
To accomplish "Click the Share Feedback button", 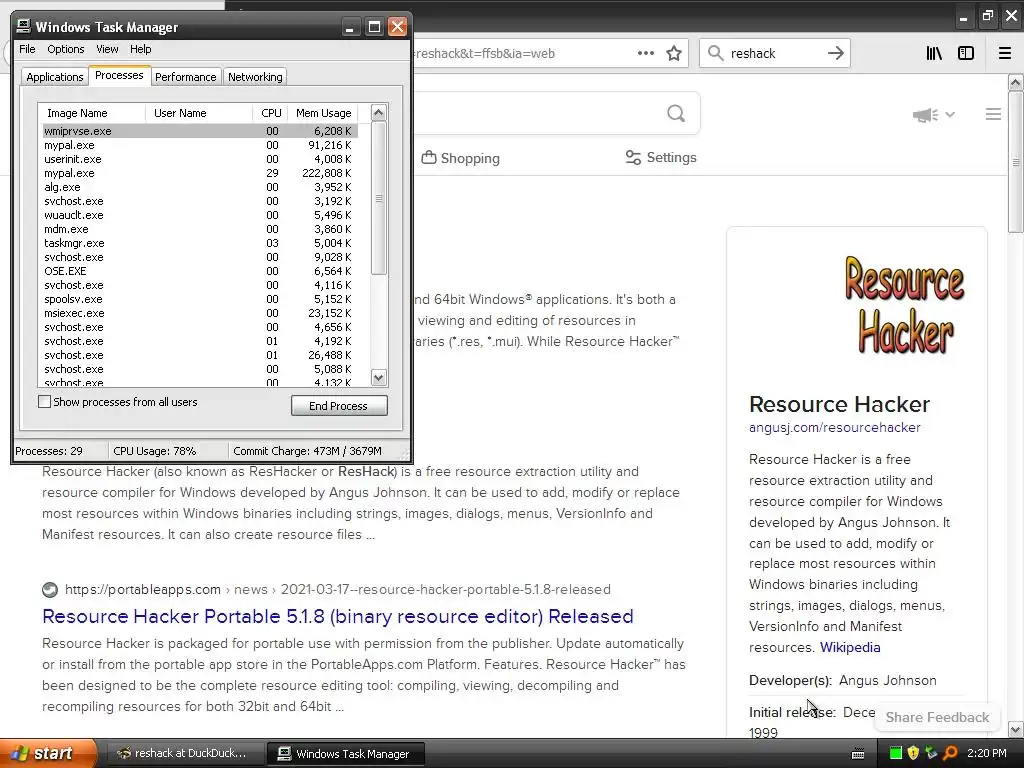I will (x=937, y=717).
